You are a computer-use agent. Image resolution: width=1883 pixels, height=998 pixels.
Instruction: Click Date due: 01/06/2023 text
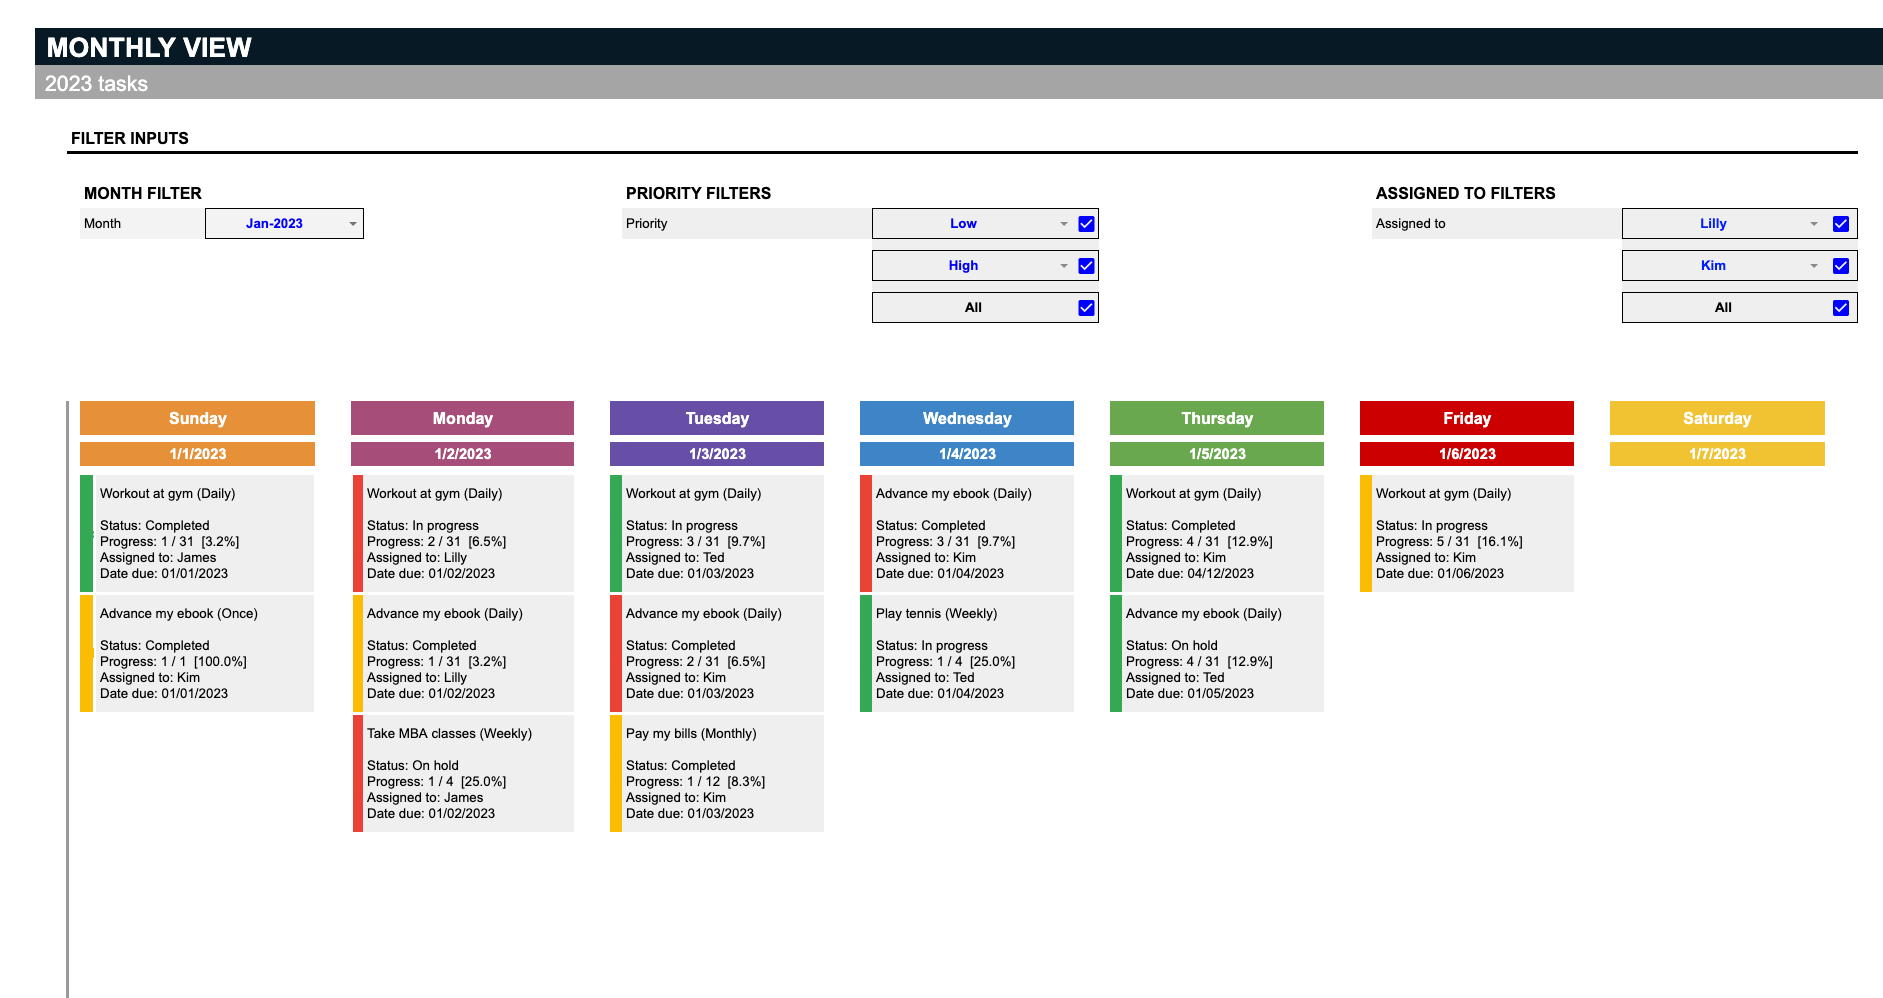(1439, 573)
